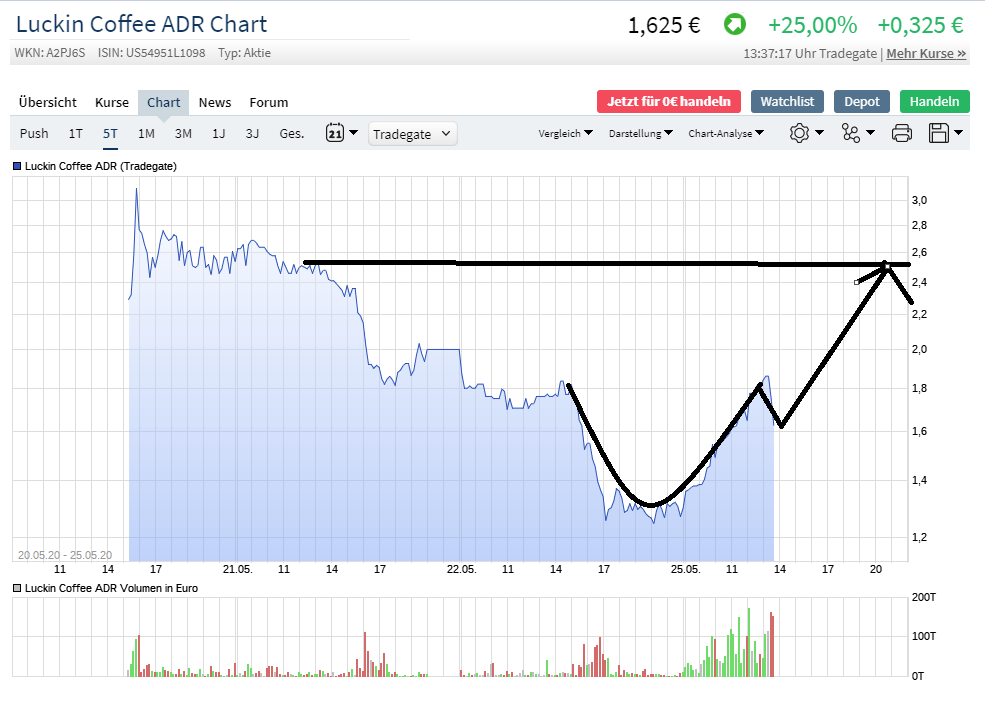
Task: Open the Mehr Kurse link
Action: click(x=927, y=53)
